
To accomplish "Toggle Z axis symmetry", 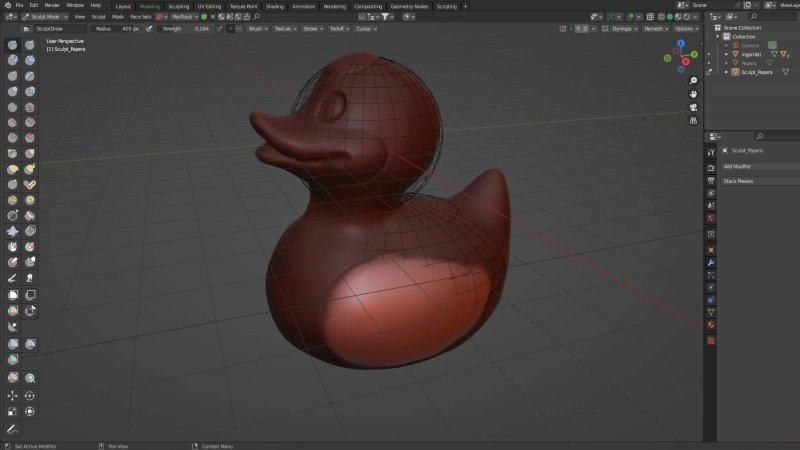I will (585, 29).
